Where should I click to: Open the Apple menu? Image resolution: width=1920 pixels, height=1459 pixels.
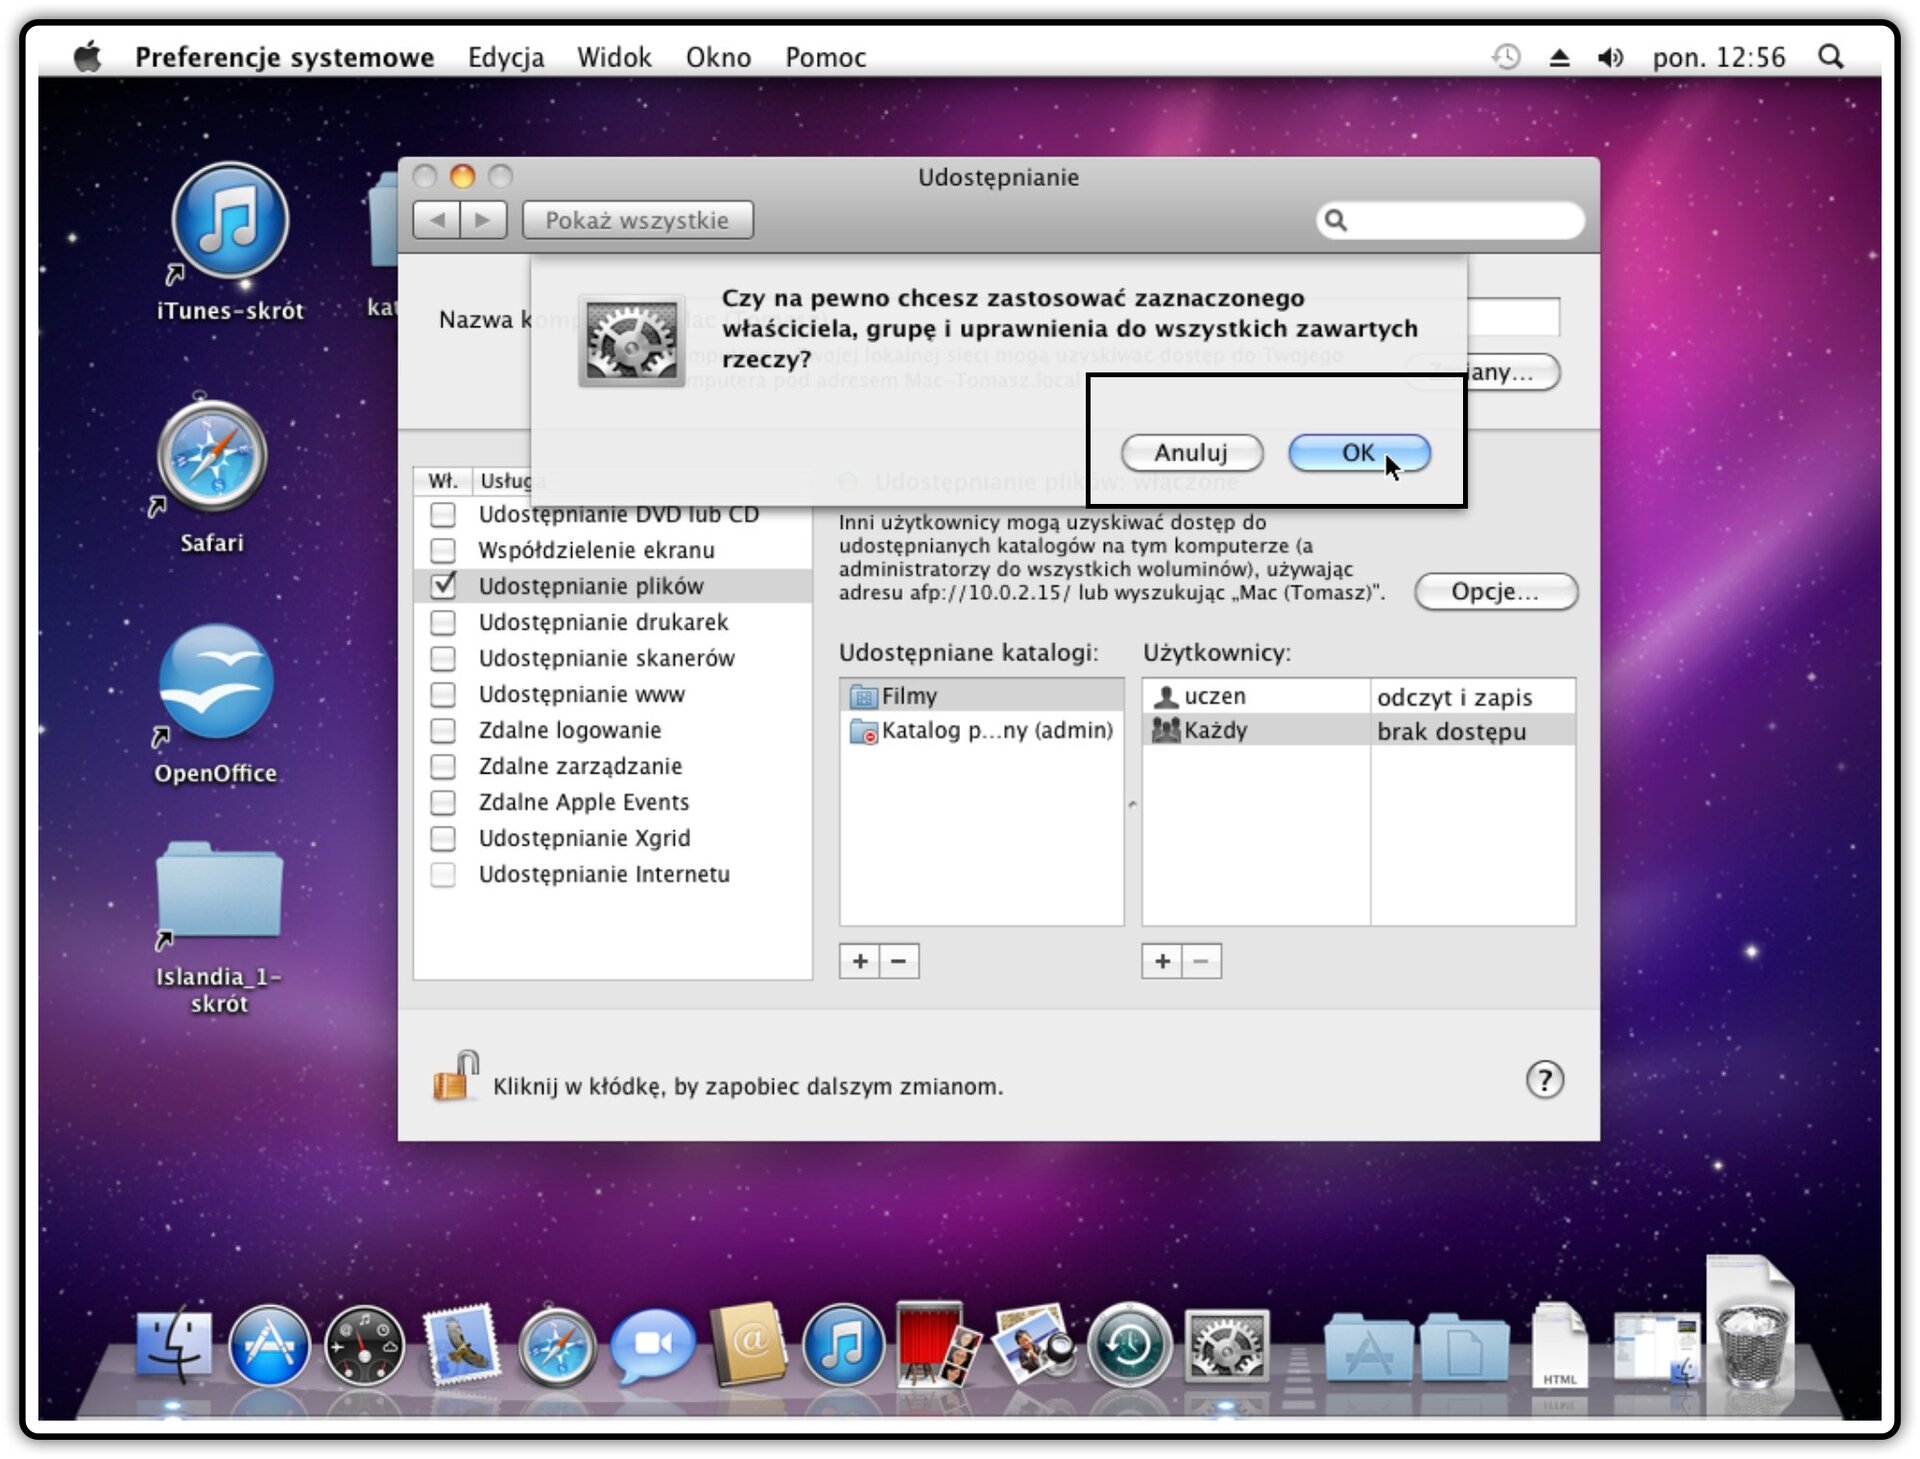coord(88,57)
